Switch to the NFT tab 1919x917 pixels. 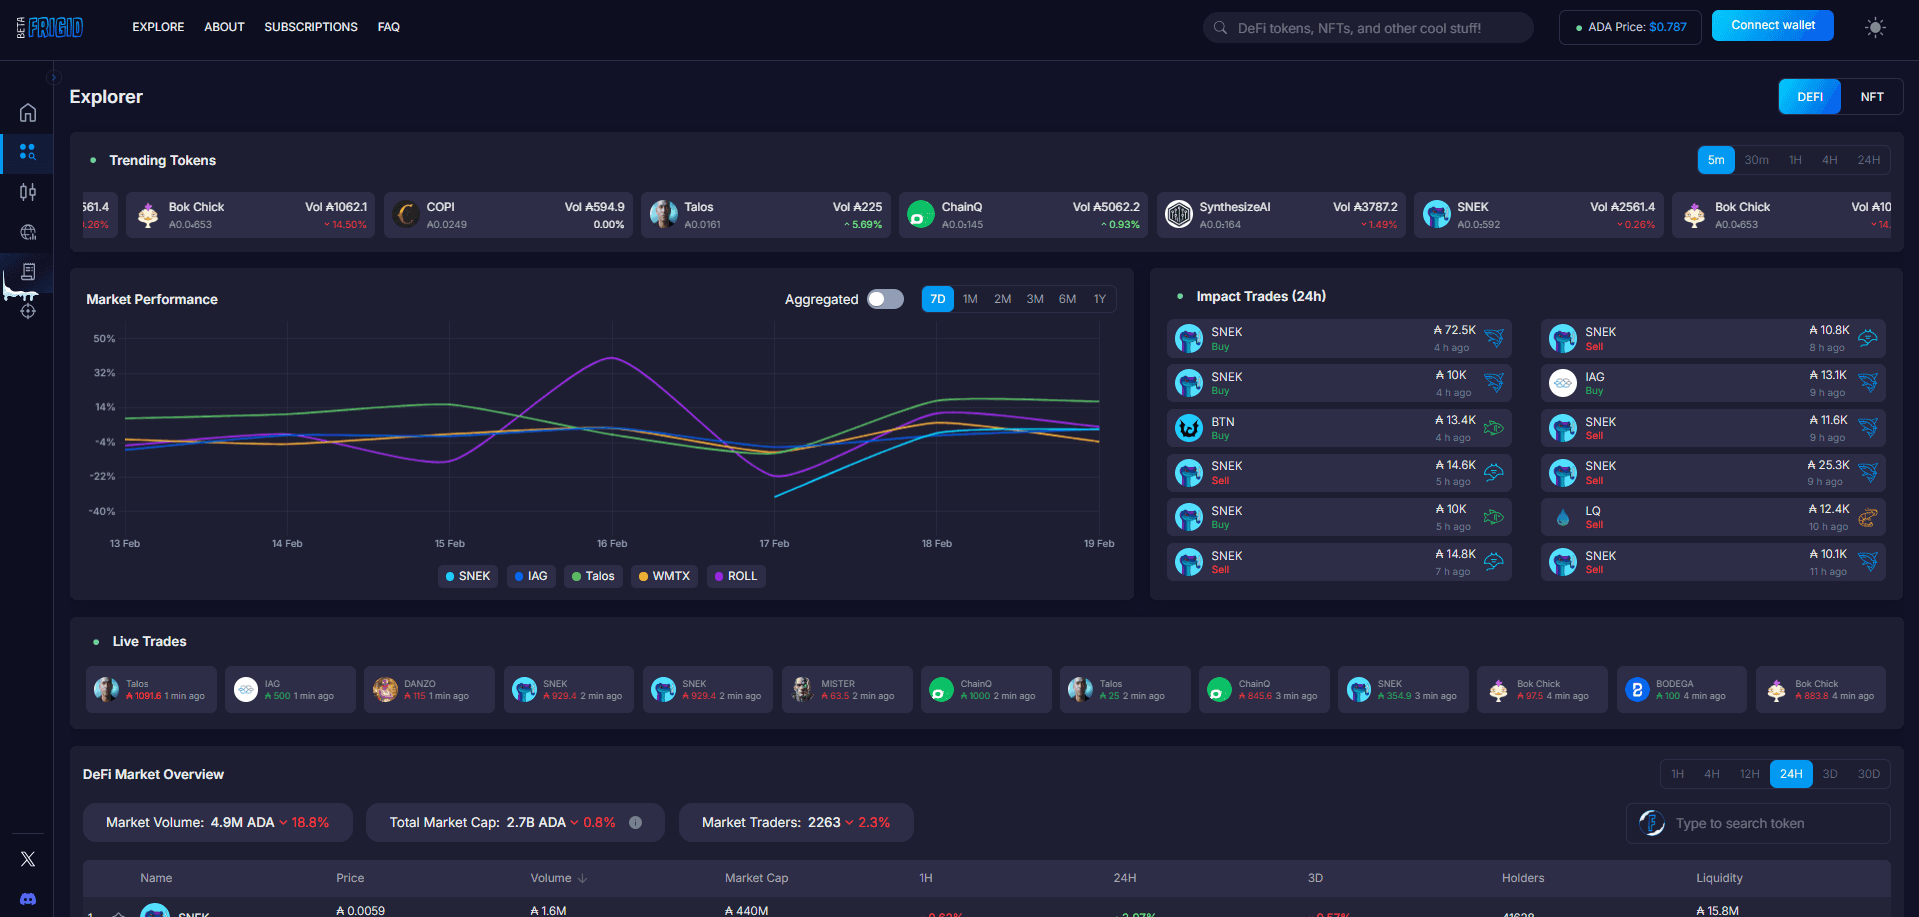[1871, 97]
